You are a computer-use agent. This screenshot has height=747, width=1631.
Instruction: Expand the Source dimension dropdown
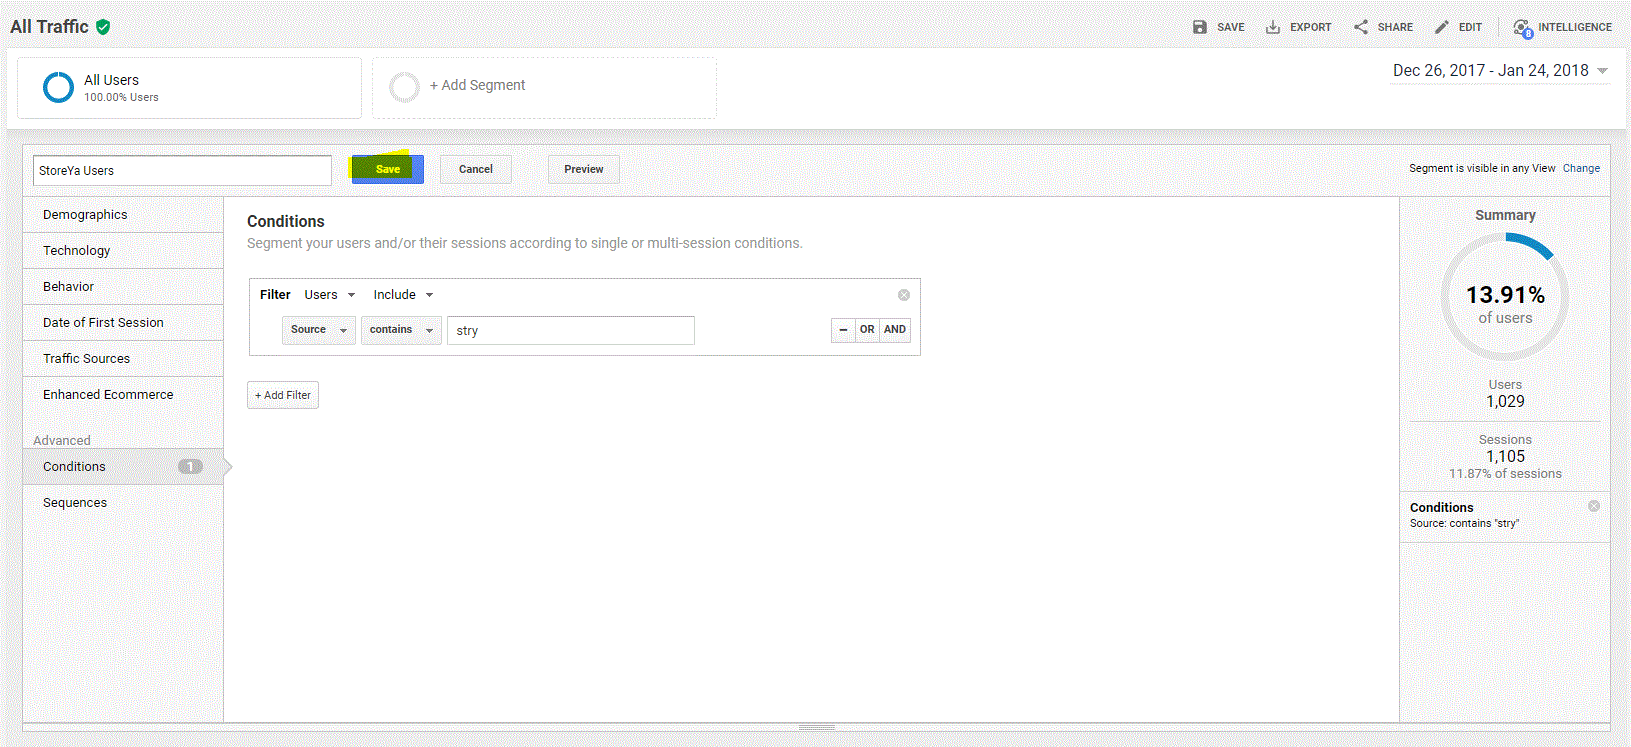(x=318, y=330)
